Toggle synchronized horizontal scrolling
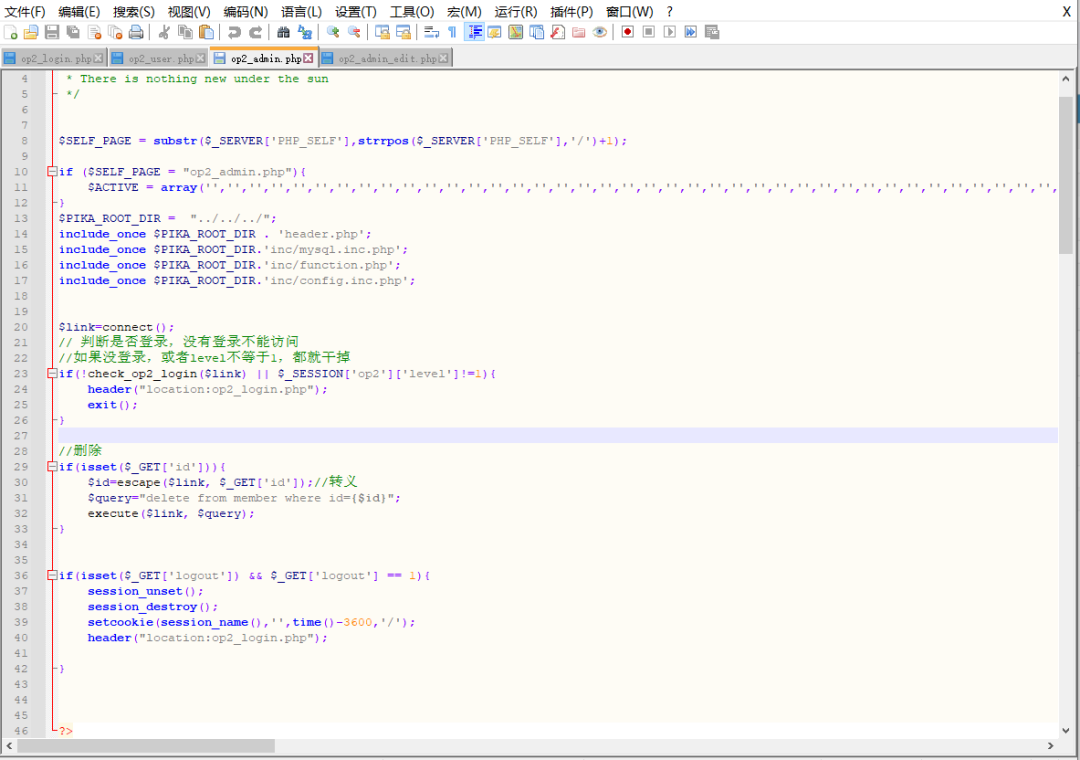This screenshot has width=1080, height=760. tap(404, 32)
